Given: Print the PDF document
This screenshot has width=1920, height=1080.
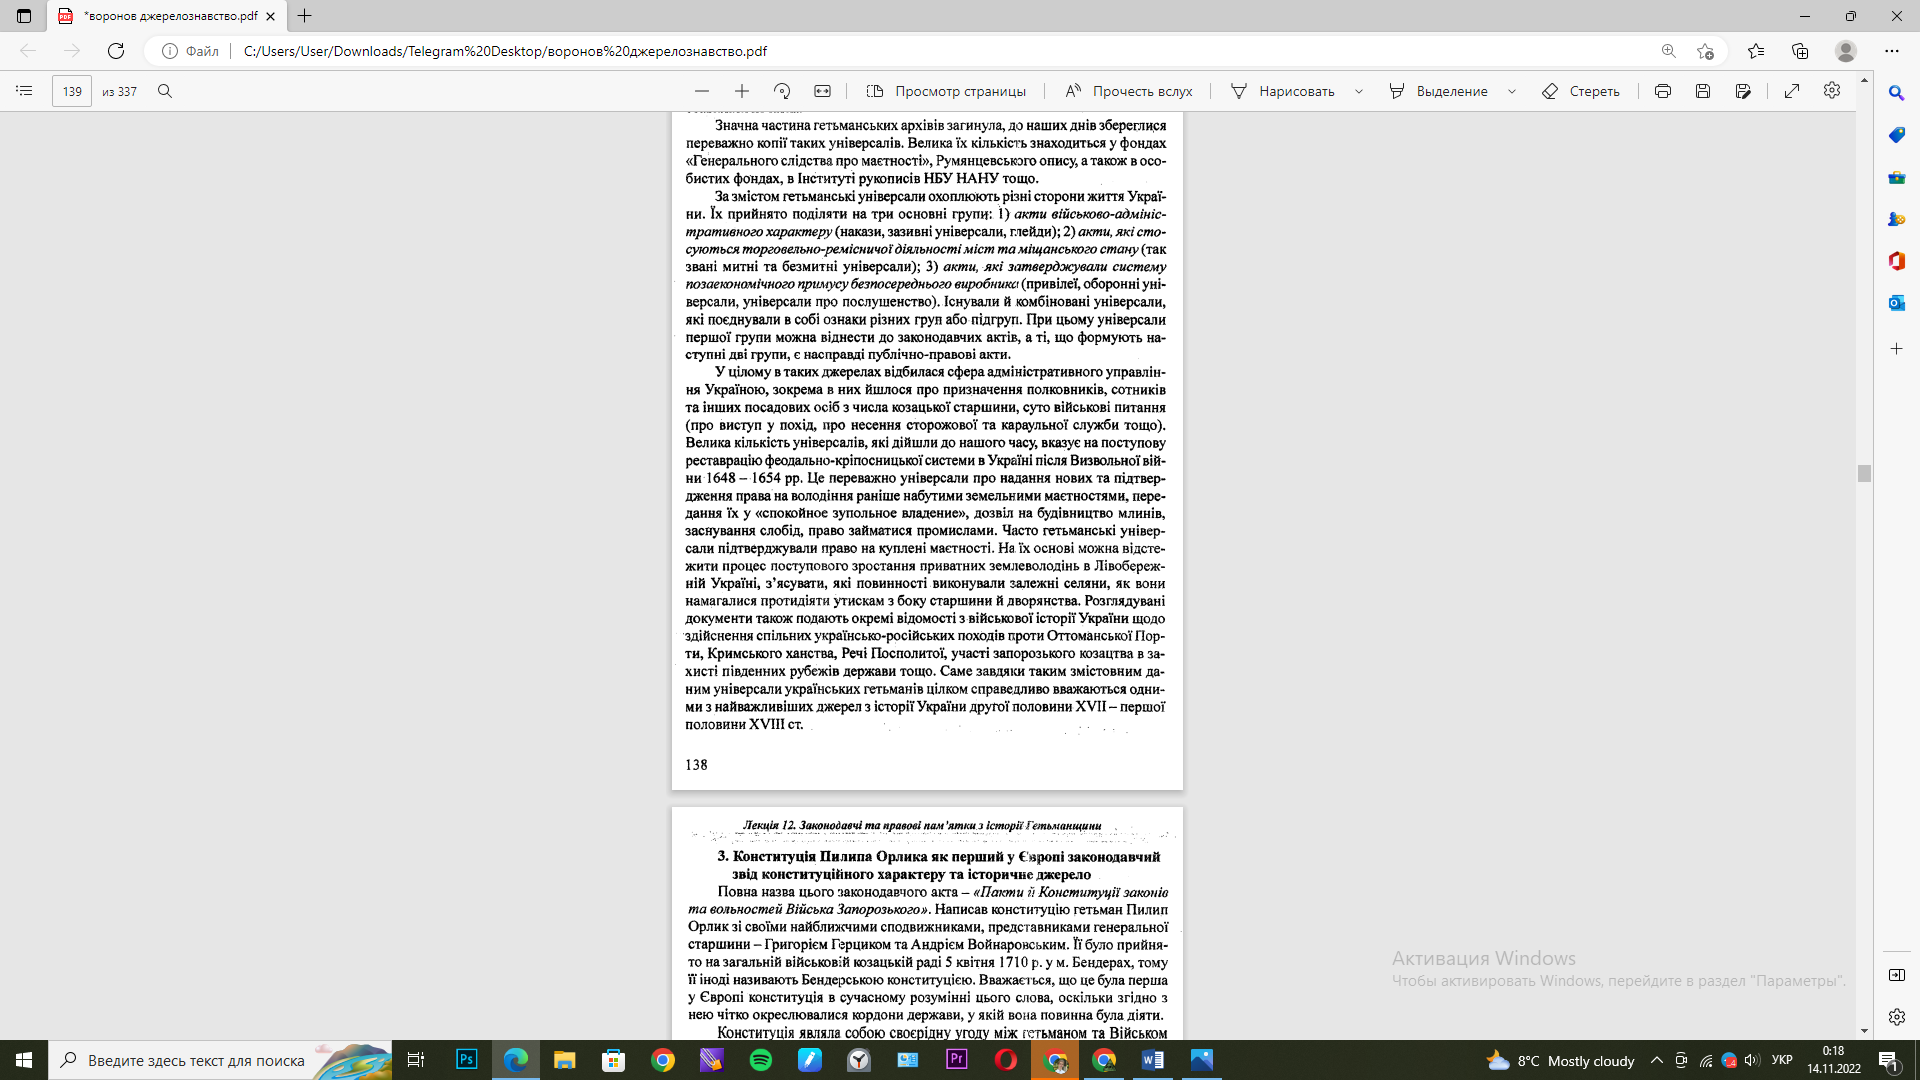Looking at the screenshot, I should click(x=1663, y=91).
